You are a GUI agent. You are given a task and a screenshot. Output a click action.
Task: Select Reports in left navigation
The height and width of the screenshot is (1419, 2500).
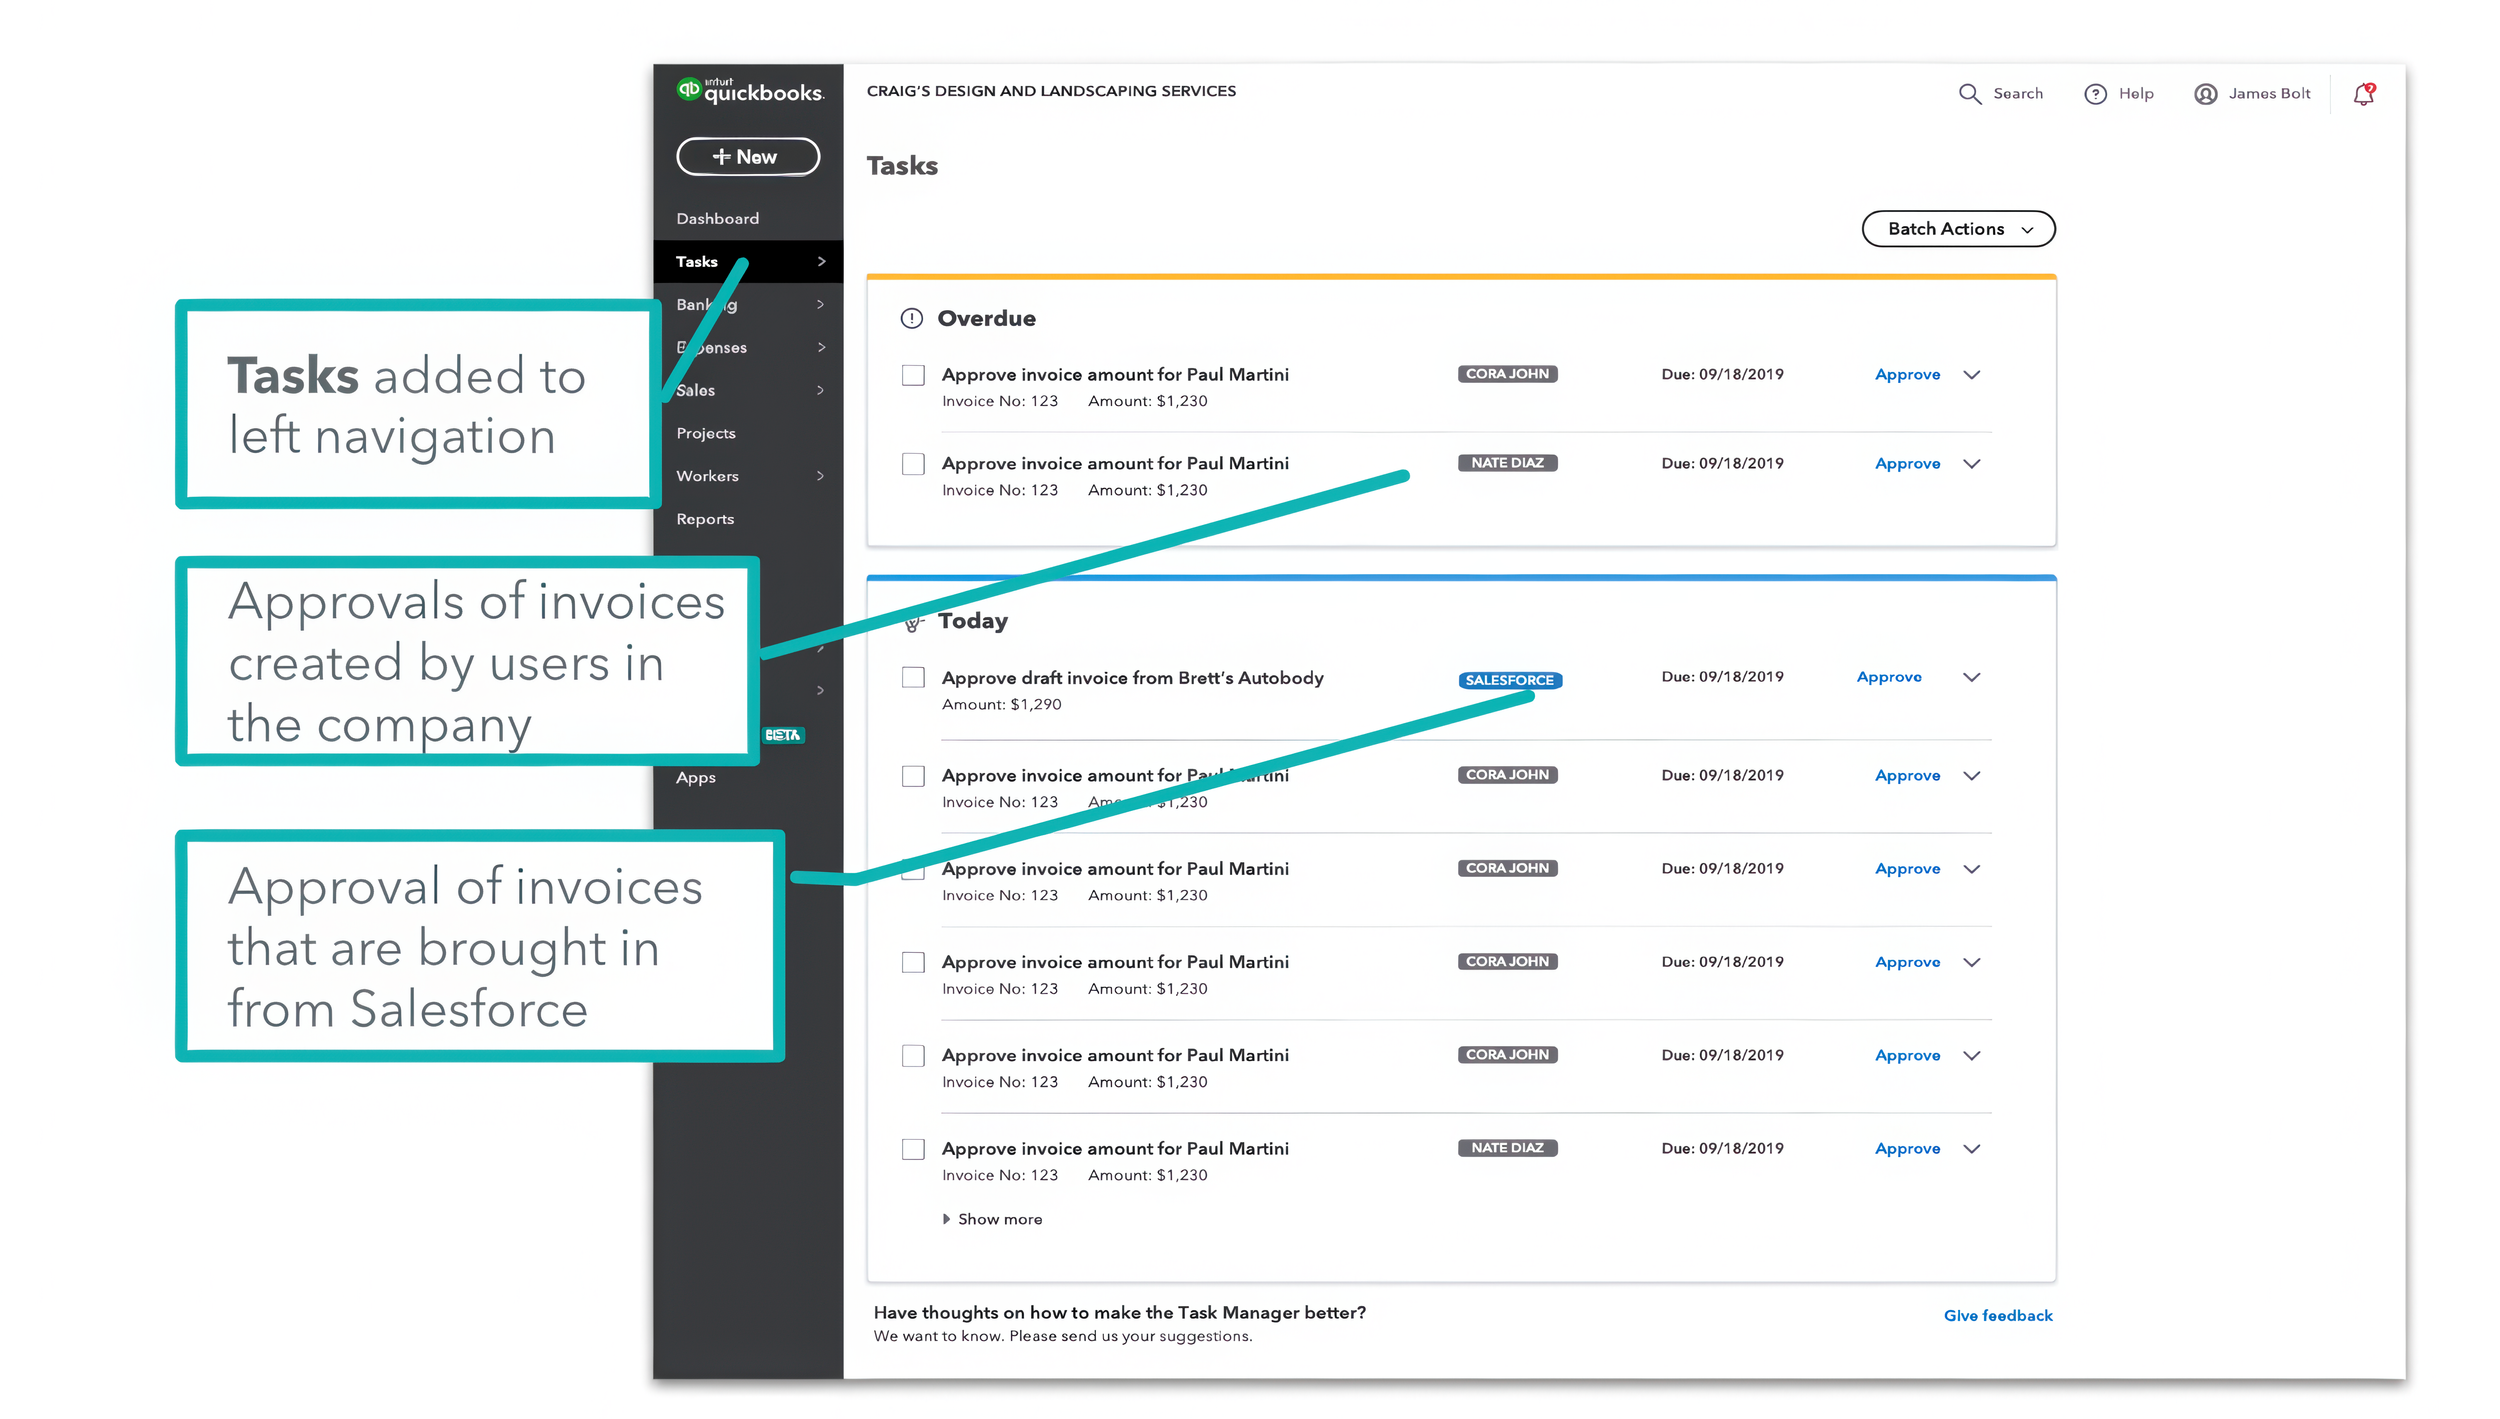click(705, 519)
